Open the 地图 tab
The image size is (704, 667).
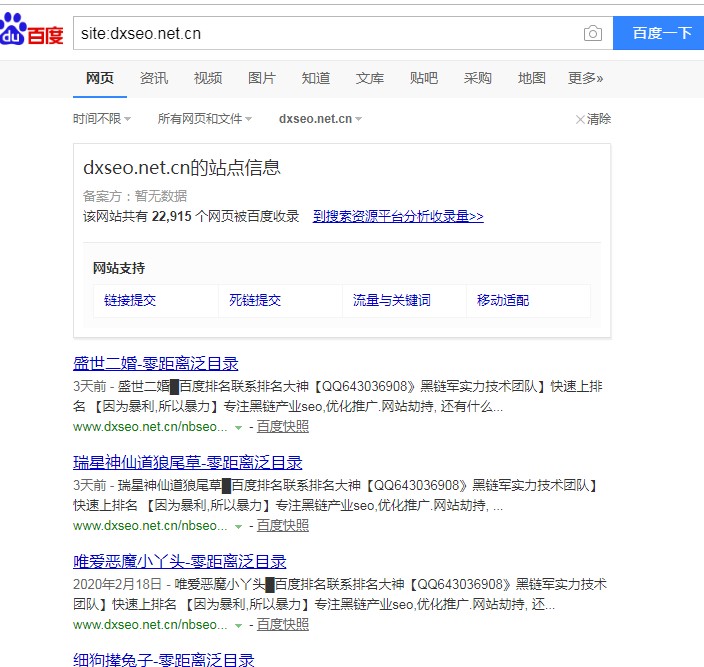coord(532,78)
